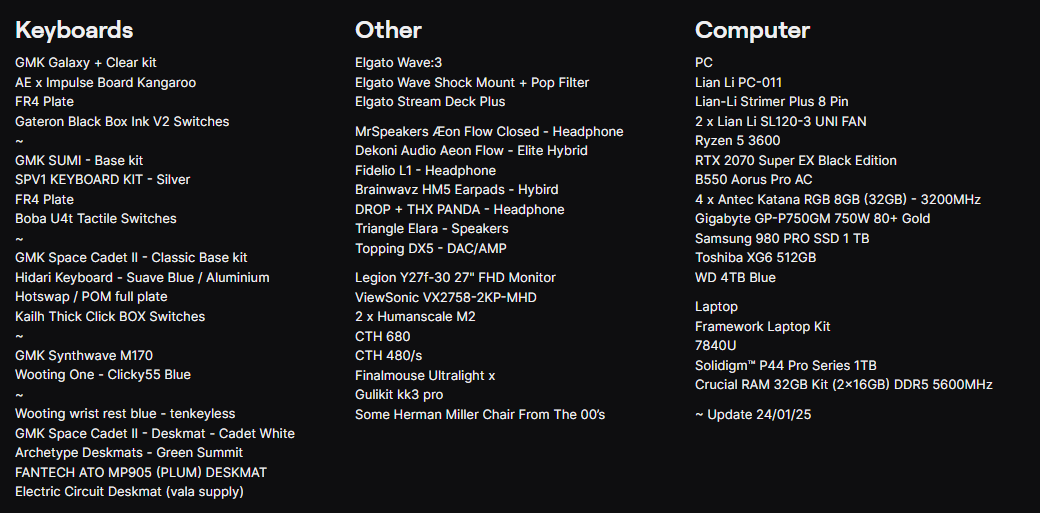Click SPV1 KEYBOARD KIT - Silver text
This screenshot has height=513, width=1040.
[102, 180]
